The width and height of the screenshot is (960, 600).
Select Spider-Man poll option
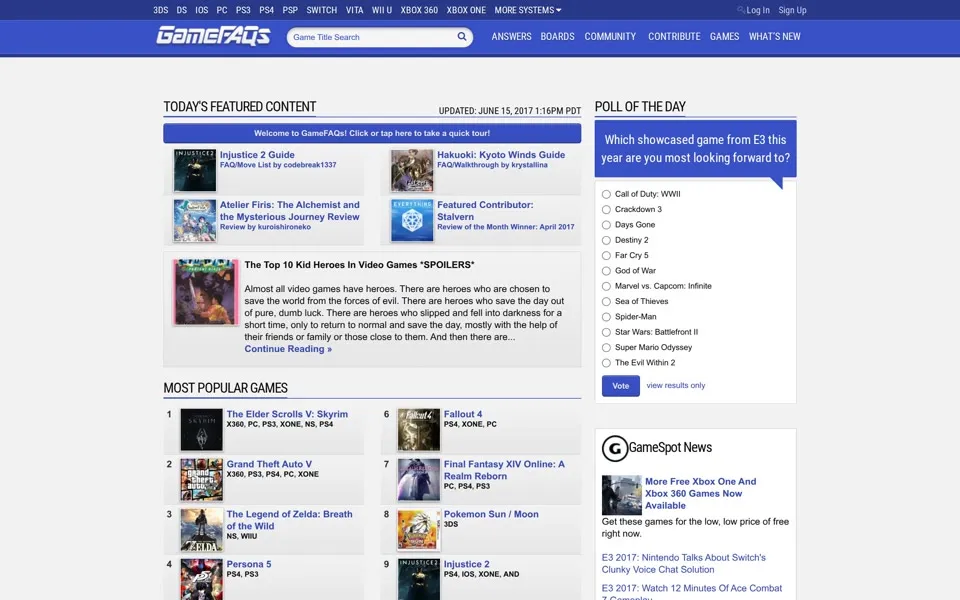pyautogui.click(x=606, y=317)
